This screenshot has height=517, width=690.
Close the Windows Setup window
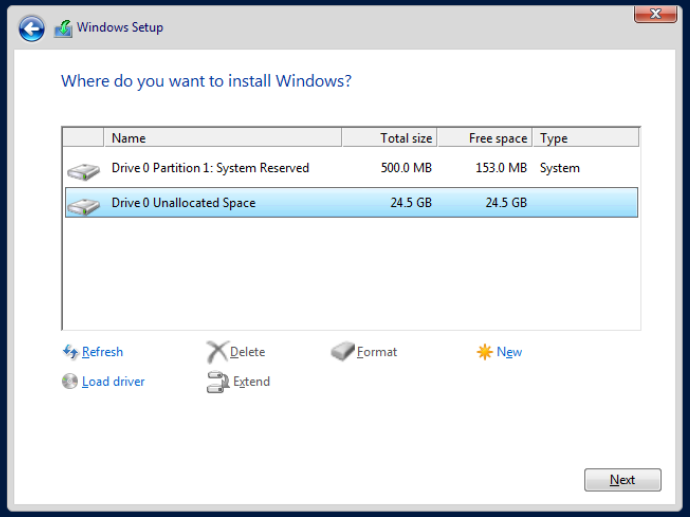tap(655, 13)
